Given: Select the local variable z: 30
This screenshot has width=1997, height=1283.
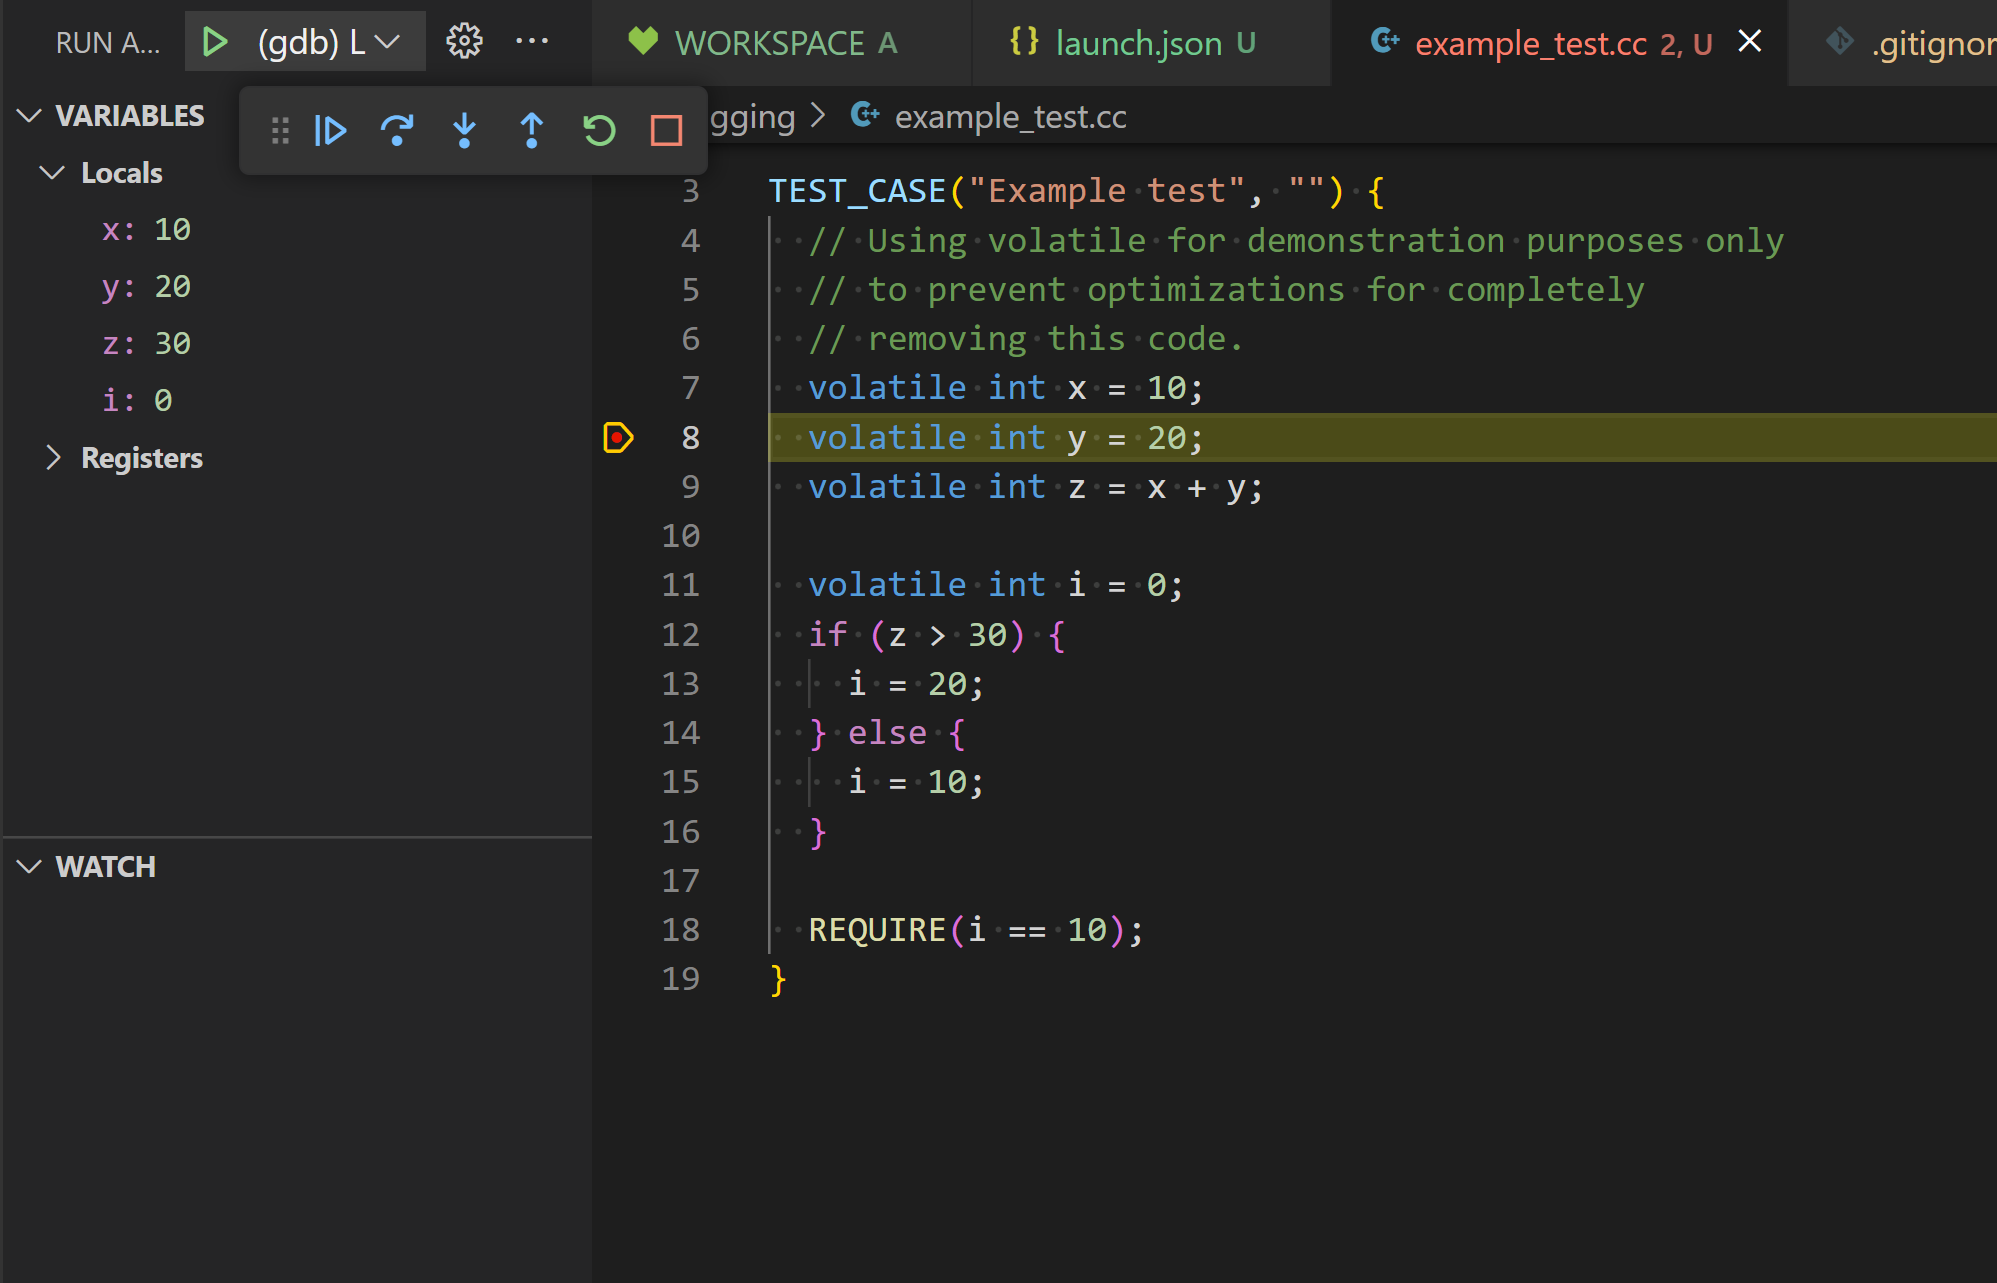Looking at the screenshot, I should pyautogui.click(x=147, y=344).
